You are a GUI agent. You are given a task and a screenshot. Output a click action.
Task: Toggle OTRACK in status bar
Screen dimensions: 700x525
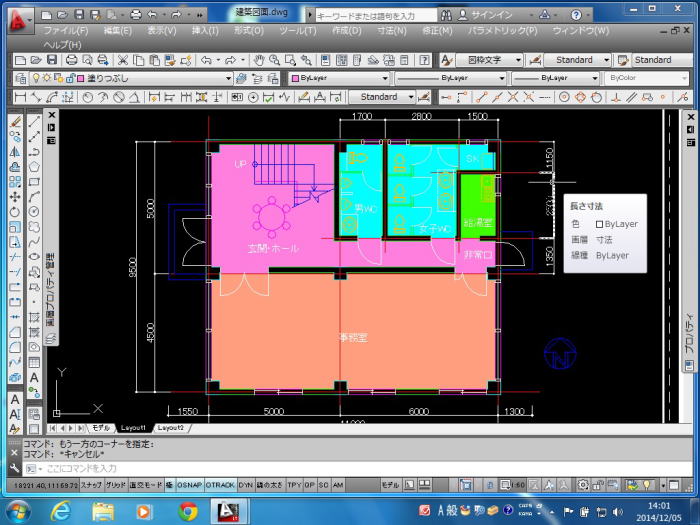click(x=220, y=485)
